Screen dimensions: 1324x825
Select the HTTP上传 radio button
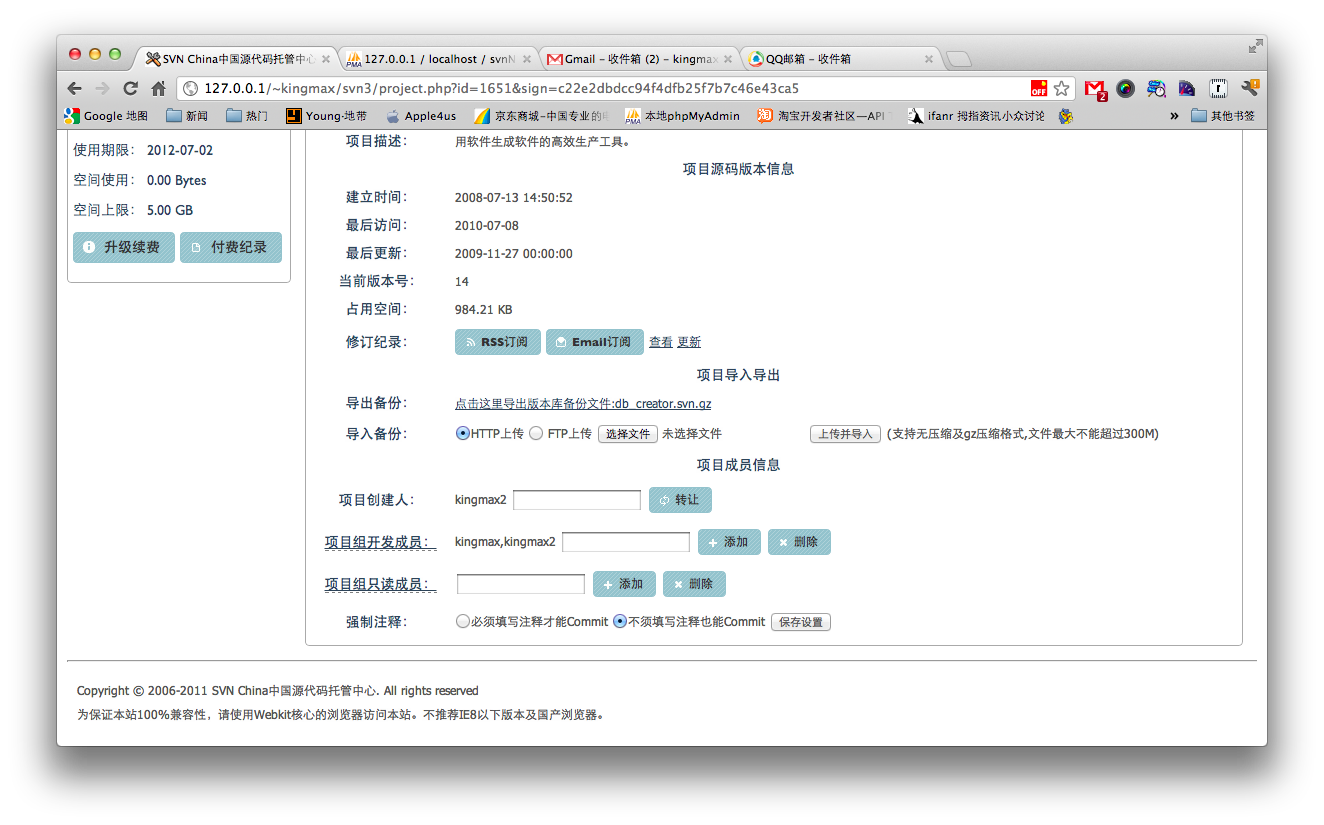462,434
